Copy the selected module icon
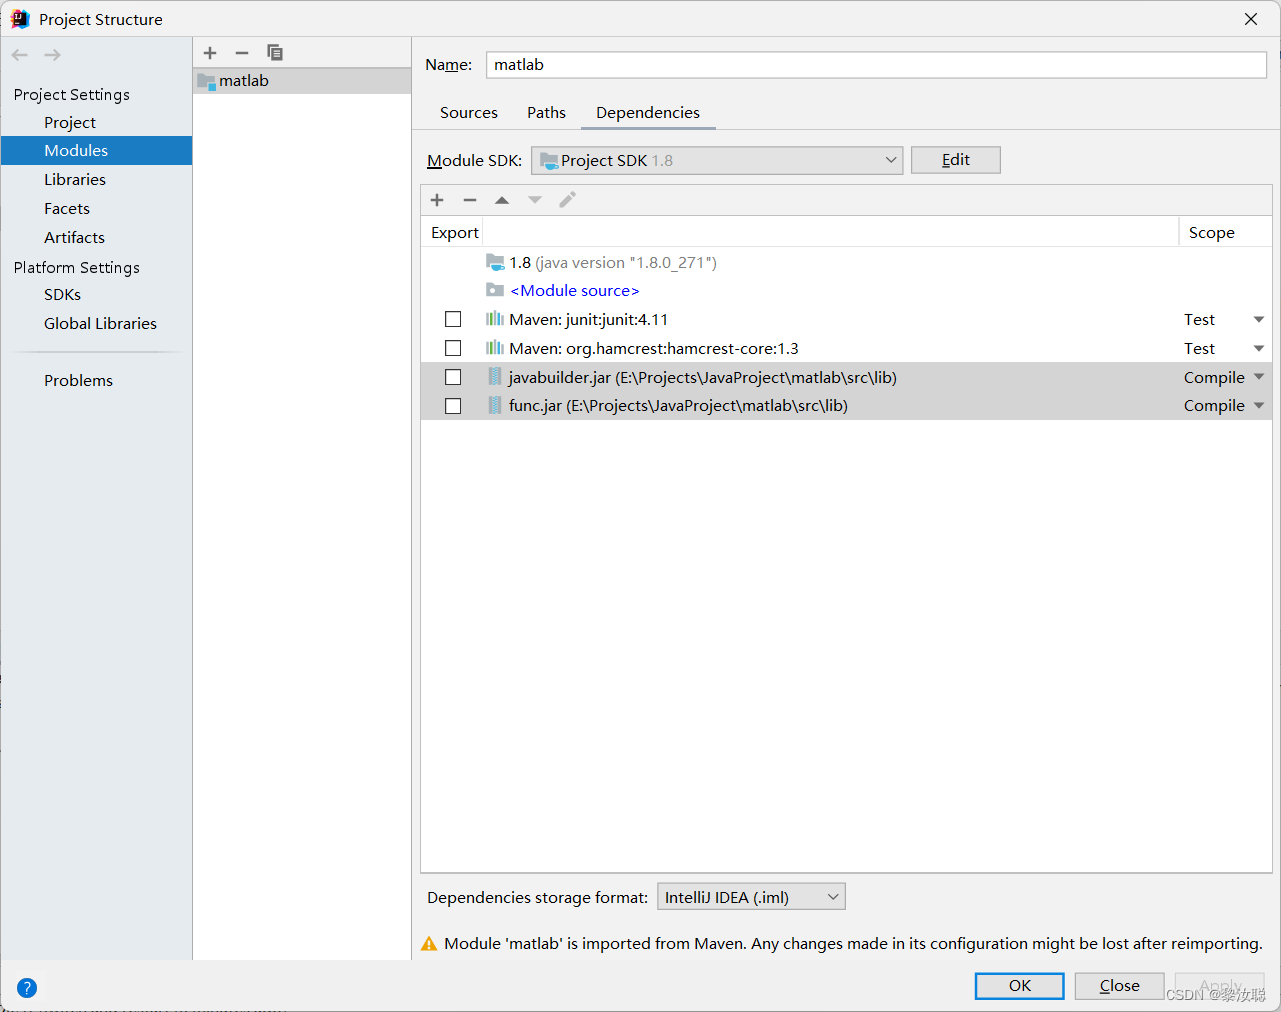1281x1012 pixels. tap(275, 53)
